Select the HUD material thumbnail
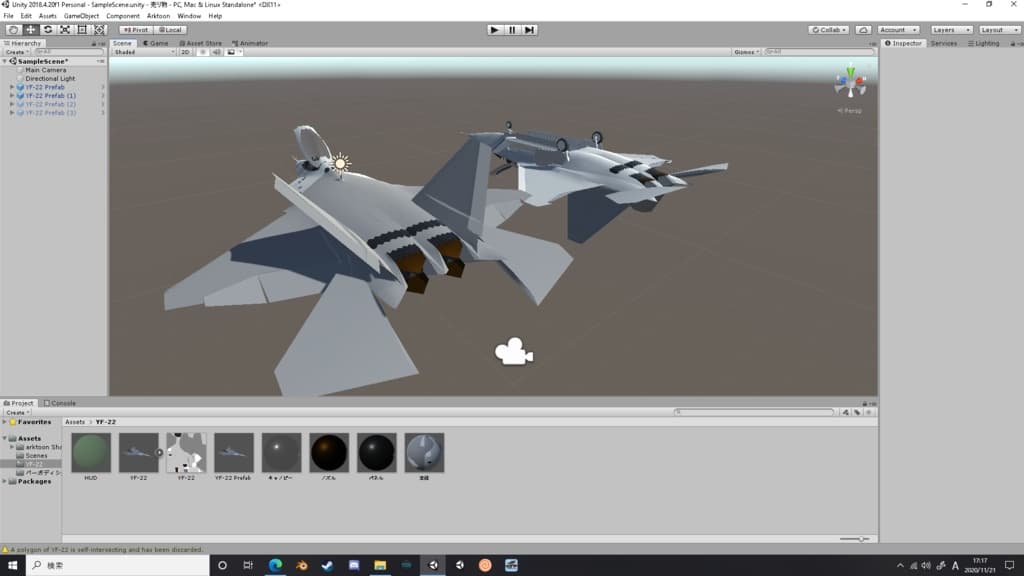The image size is (1024, 576). 91,453
